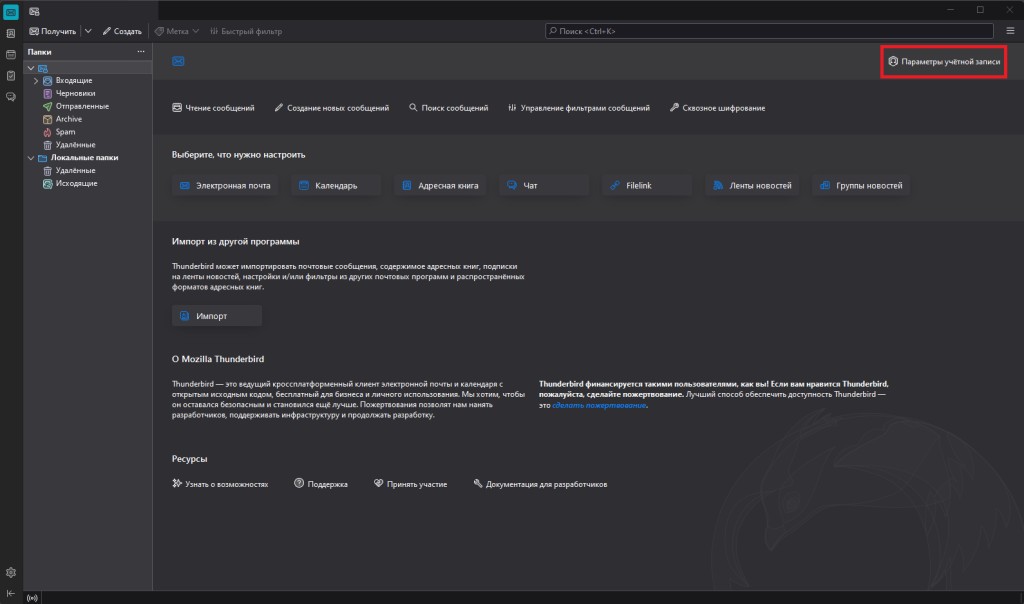Toggle the Быстрый фильтр quick filter
The image size is (1024, 604).
(246, 31)
